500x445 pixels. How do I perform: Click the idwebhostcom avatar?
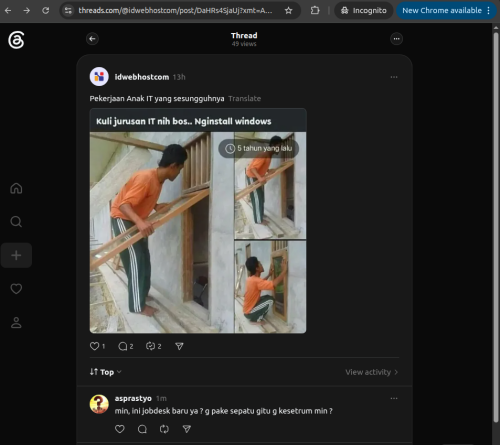click(99, 77)
